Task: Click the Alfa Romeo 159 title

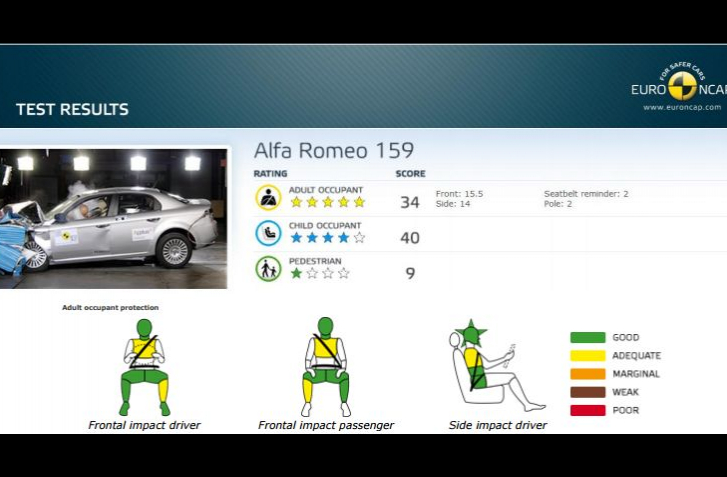Action: [334, 150]
